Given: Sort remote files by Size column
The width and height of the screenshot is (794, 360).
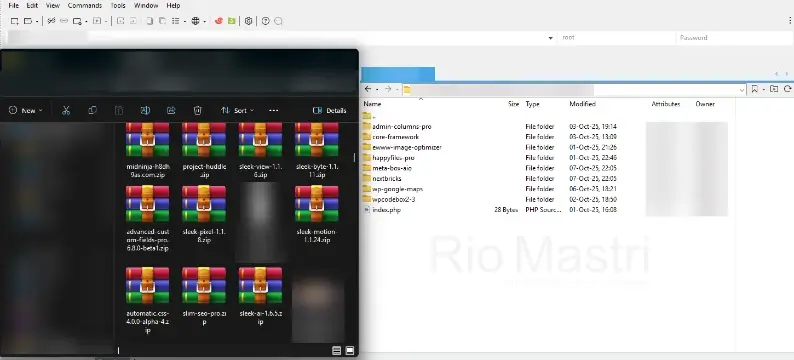Looking at the screenshot, I should 513,104.
